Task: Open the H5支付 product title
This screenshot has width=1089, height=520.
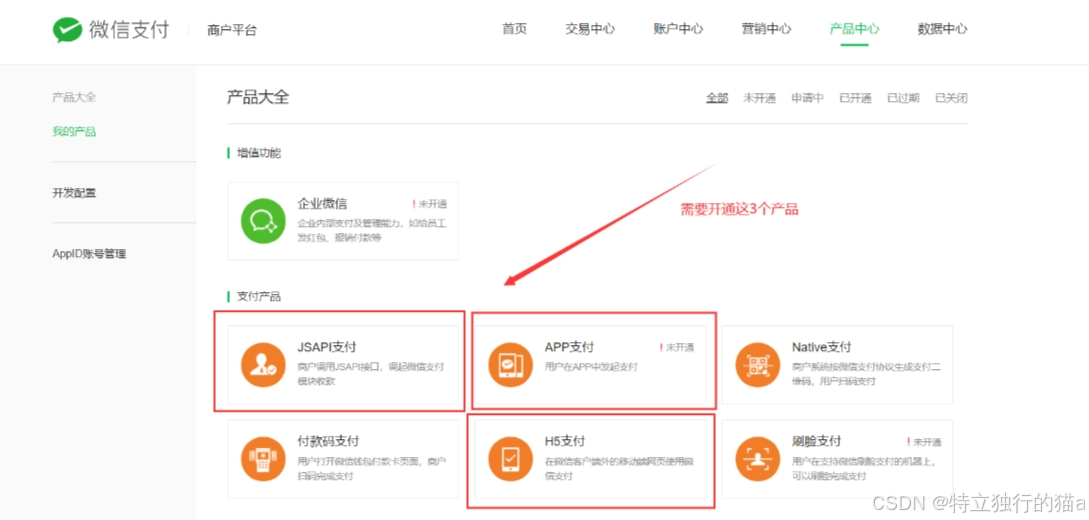Action: coord(565,442)
